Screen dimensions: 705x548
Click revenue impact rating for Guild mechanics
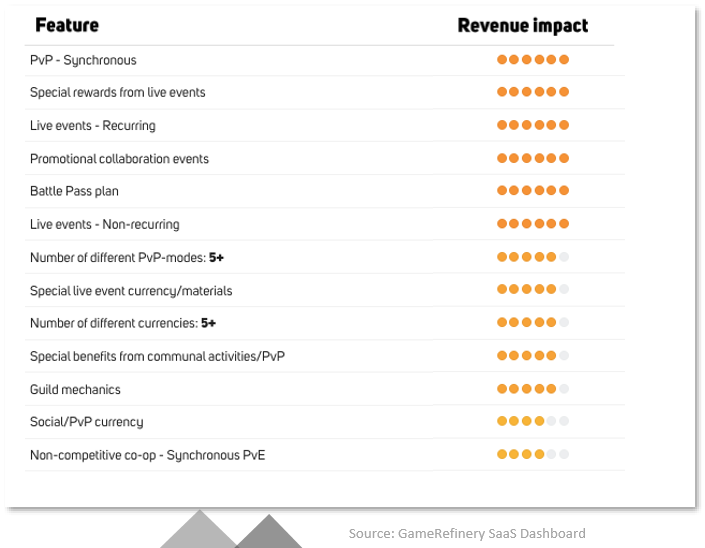[533, 389]
